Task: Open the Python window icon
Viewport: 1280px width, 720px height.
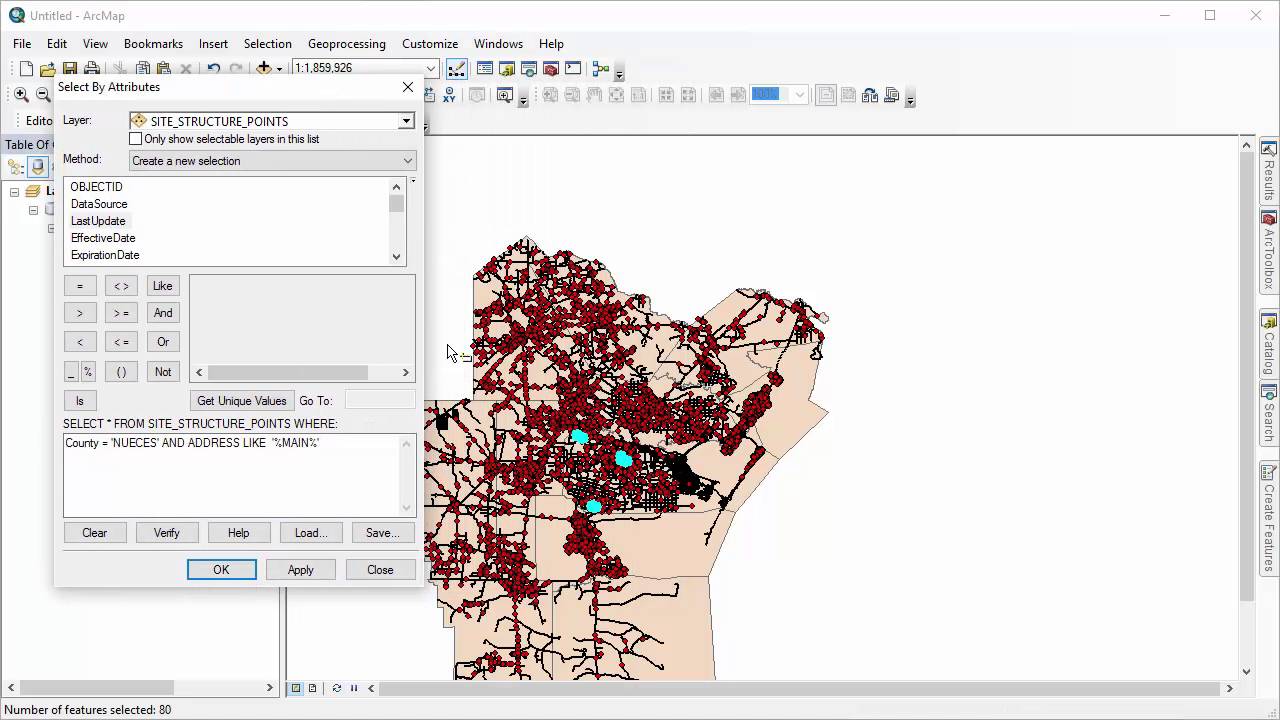Action: tap(573, 69)
